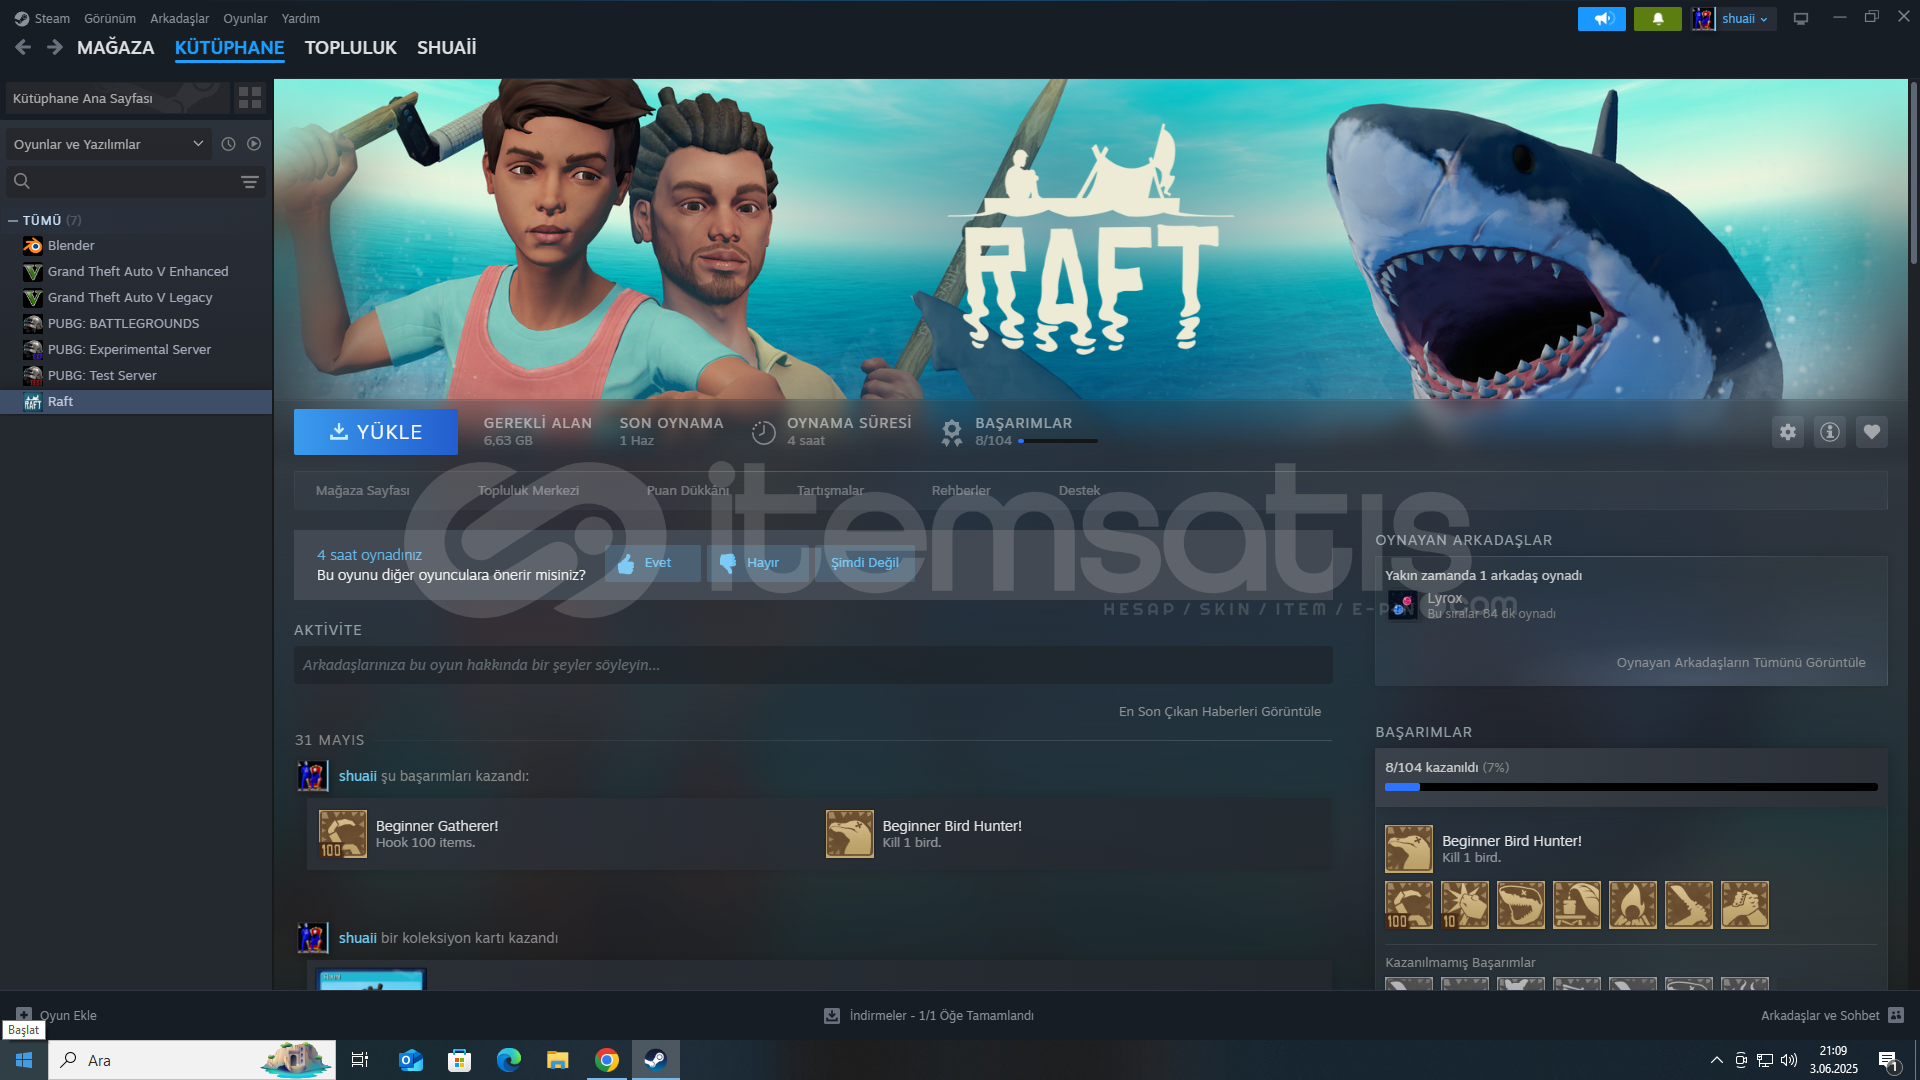Click the activity comment text field
This screenshot has width=1920, height=1080.
coord(813,665)
